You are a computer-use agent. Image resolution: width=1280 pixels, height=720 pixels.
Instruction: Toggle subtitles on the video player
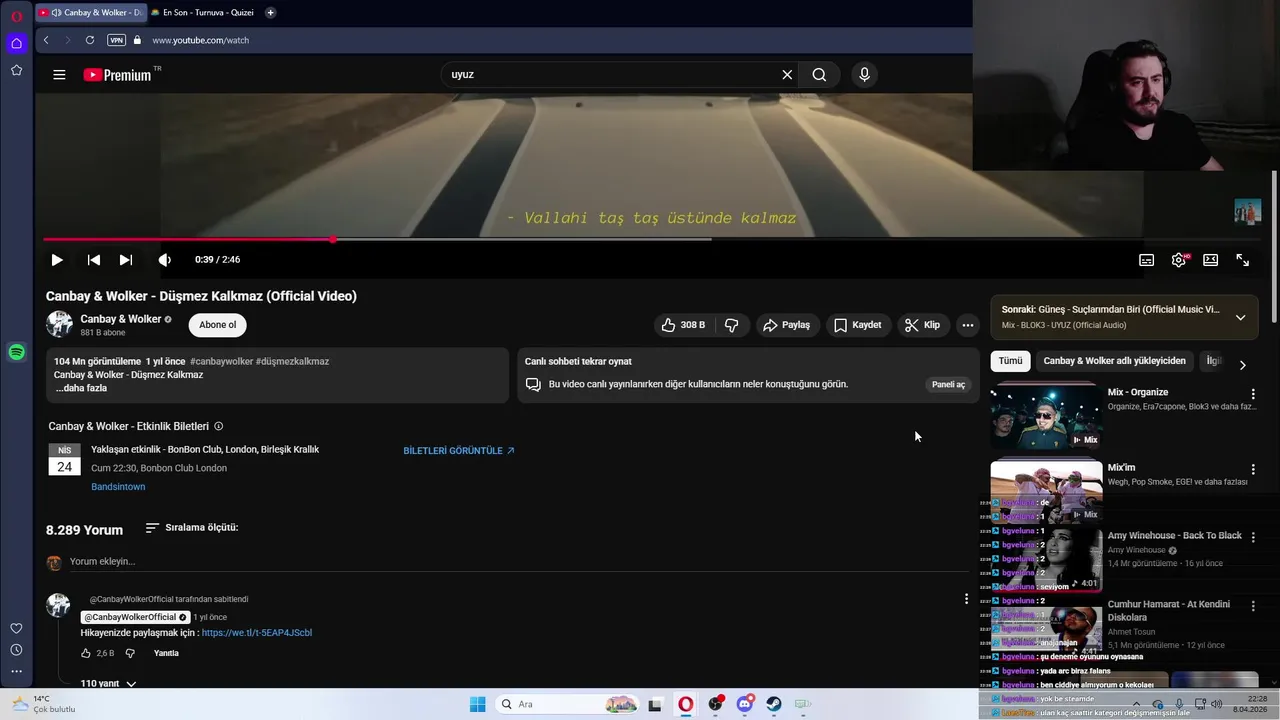coord(1146,260)
